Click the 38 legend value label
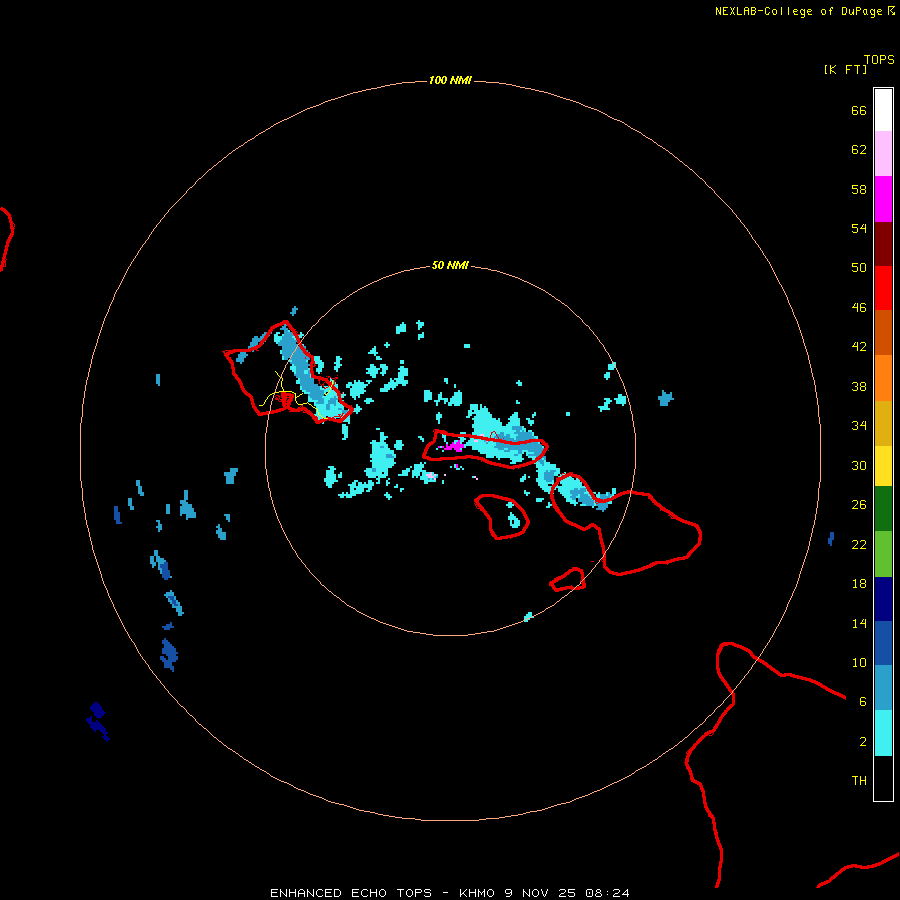 859,387
